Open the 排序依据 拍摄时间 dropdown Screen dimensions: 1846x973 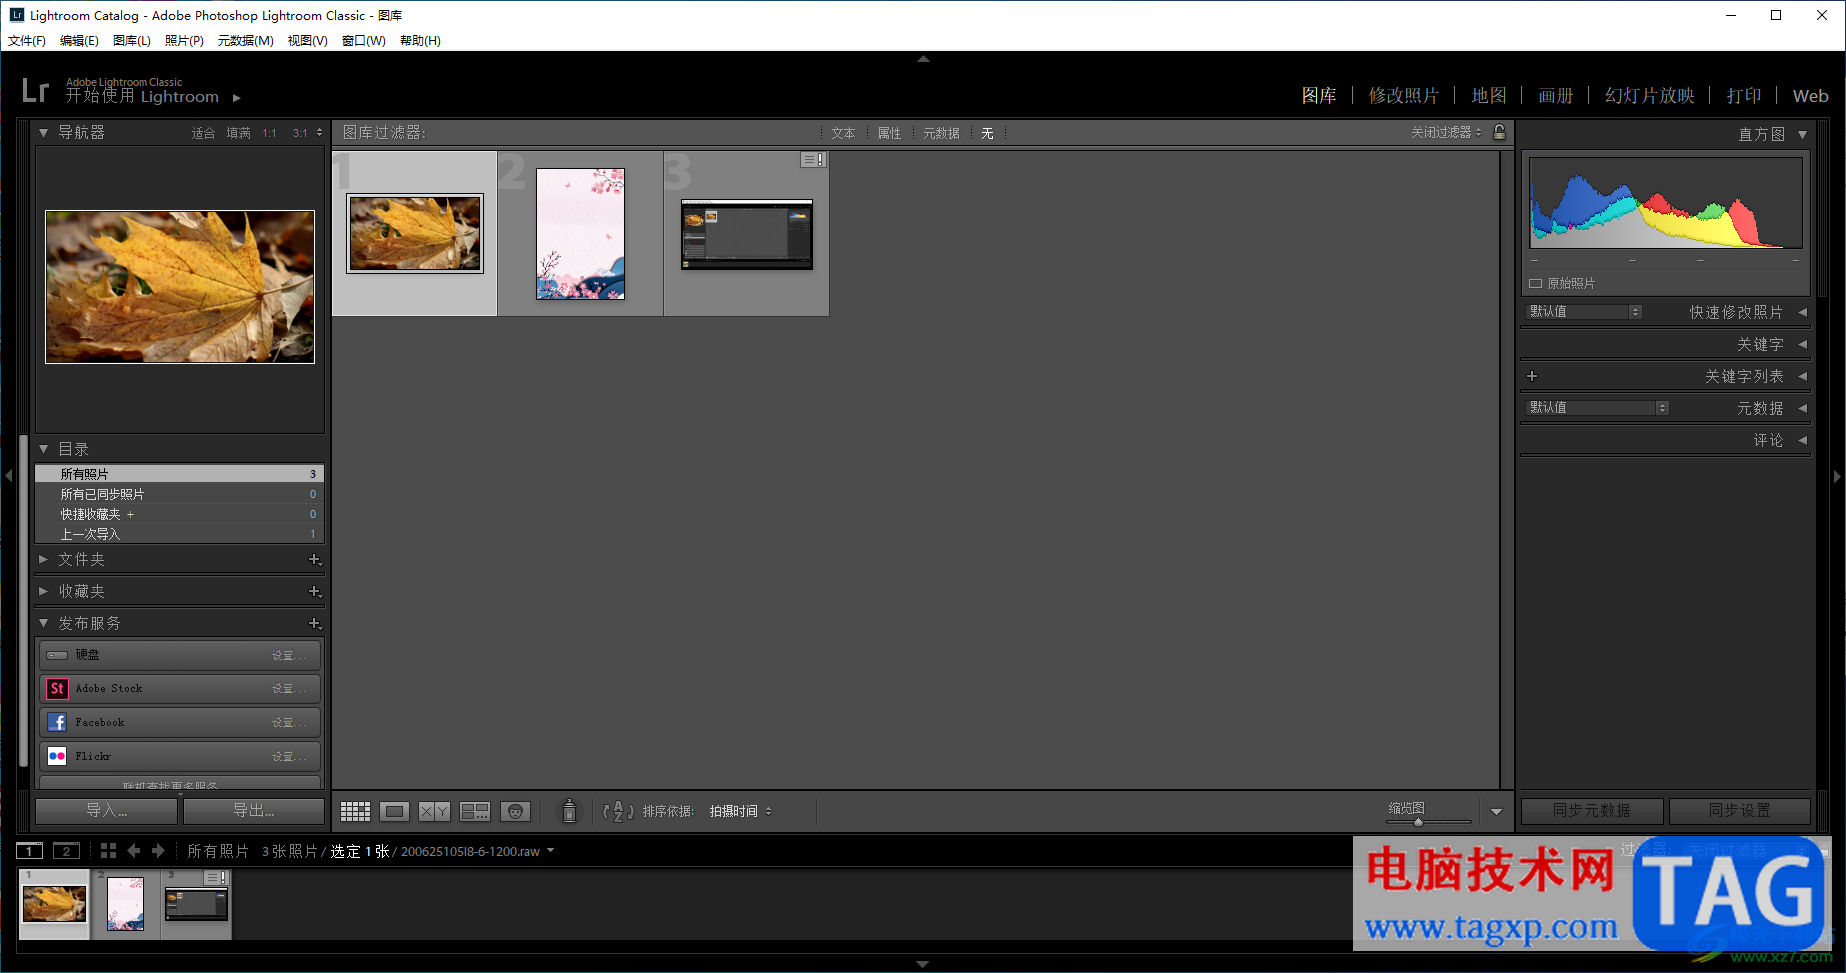[x=740, y=811]
